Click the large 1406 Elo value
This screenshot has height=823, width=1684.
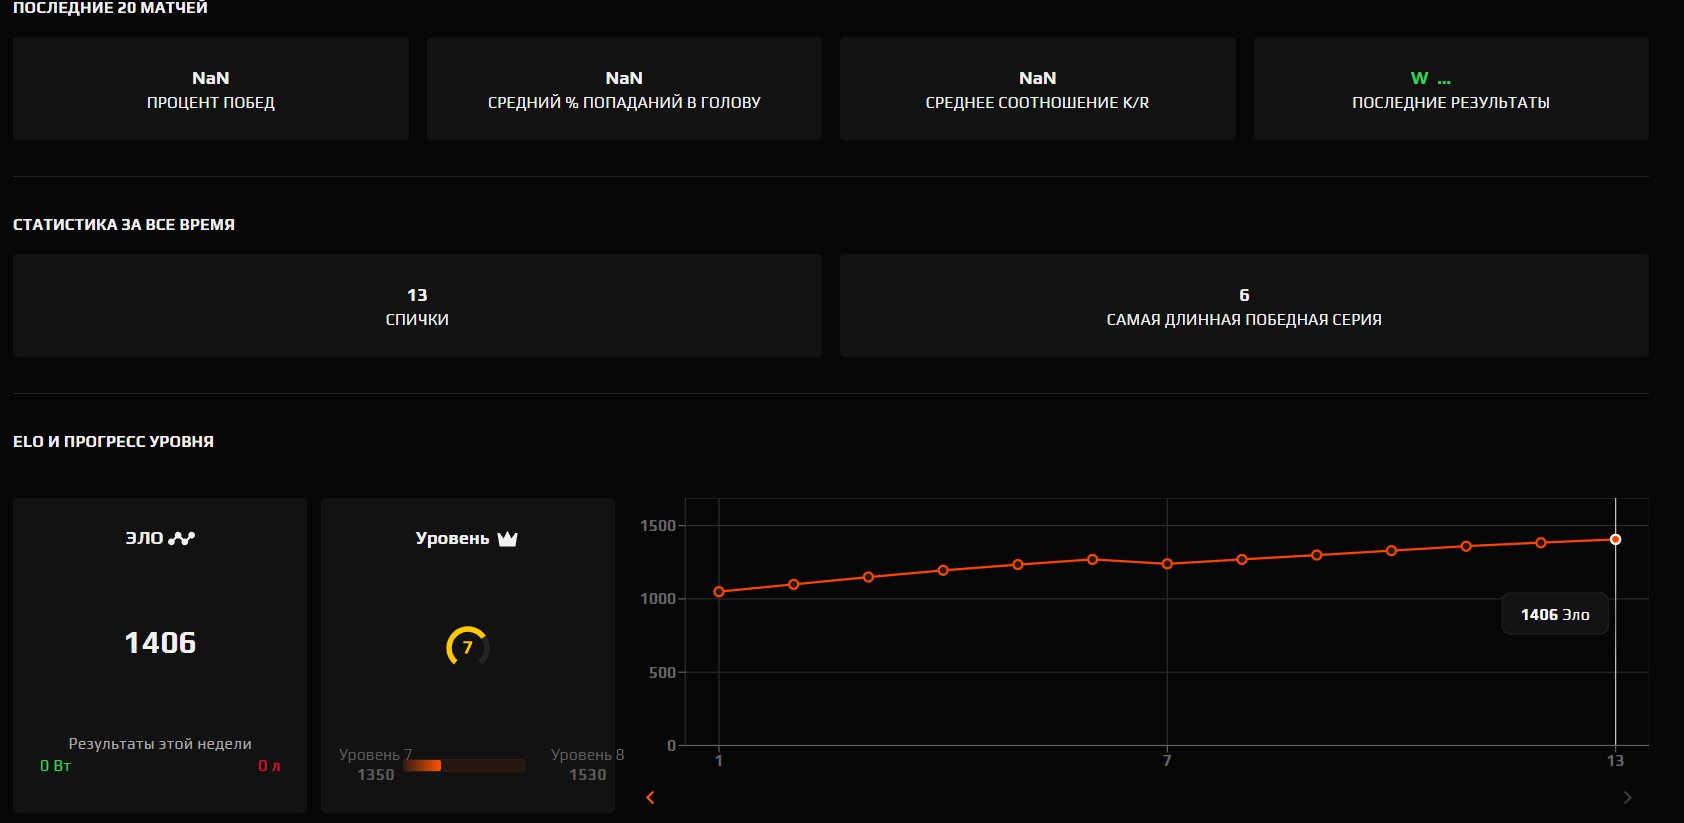160,643
